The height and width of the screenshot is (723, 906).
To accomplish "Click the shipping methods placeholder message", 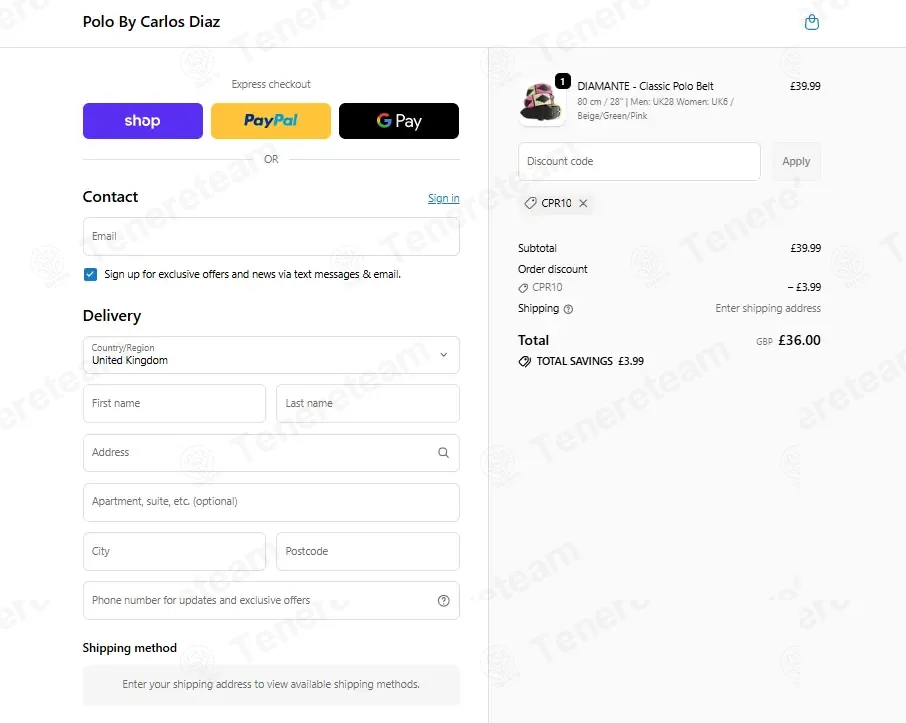I will tap(271, 684).
